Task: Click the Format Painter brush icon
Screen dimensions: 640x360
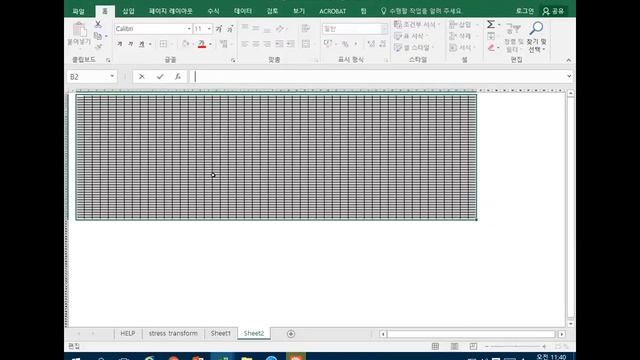Action: (x=98, y=47)
